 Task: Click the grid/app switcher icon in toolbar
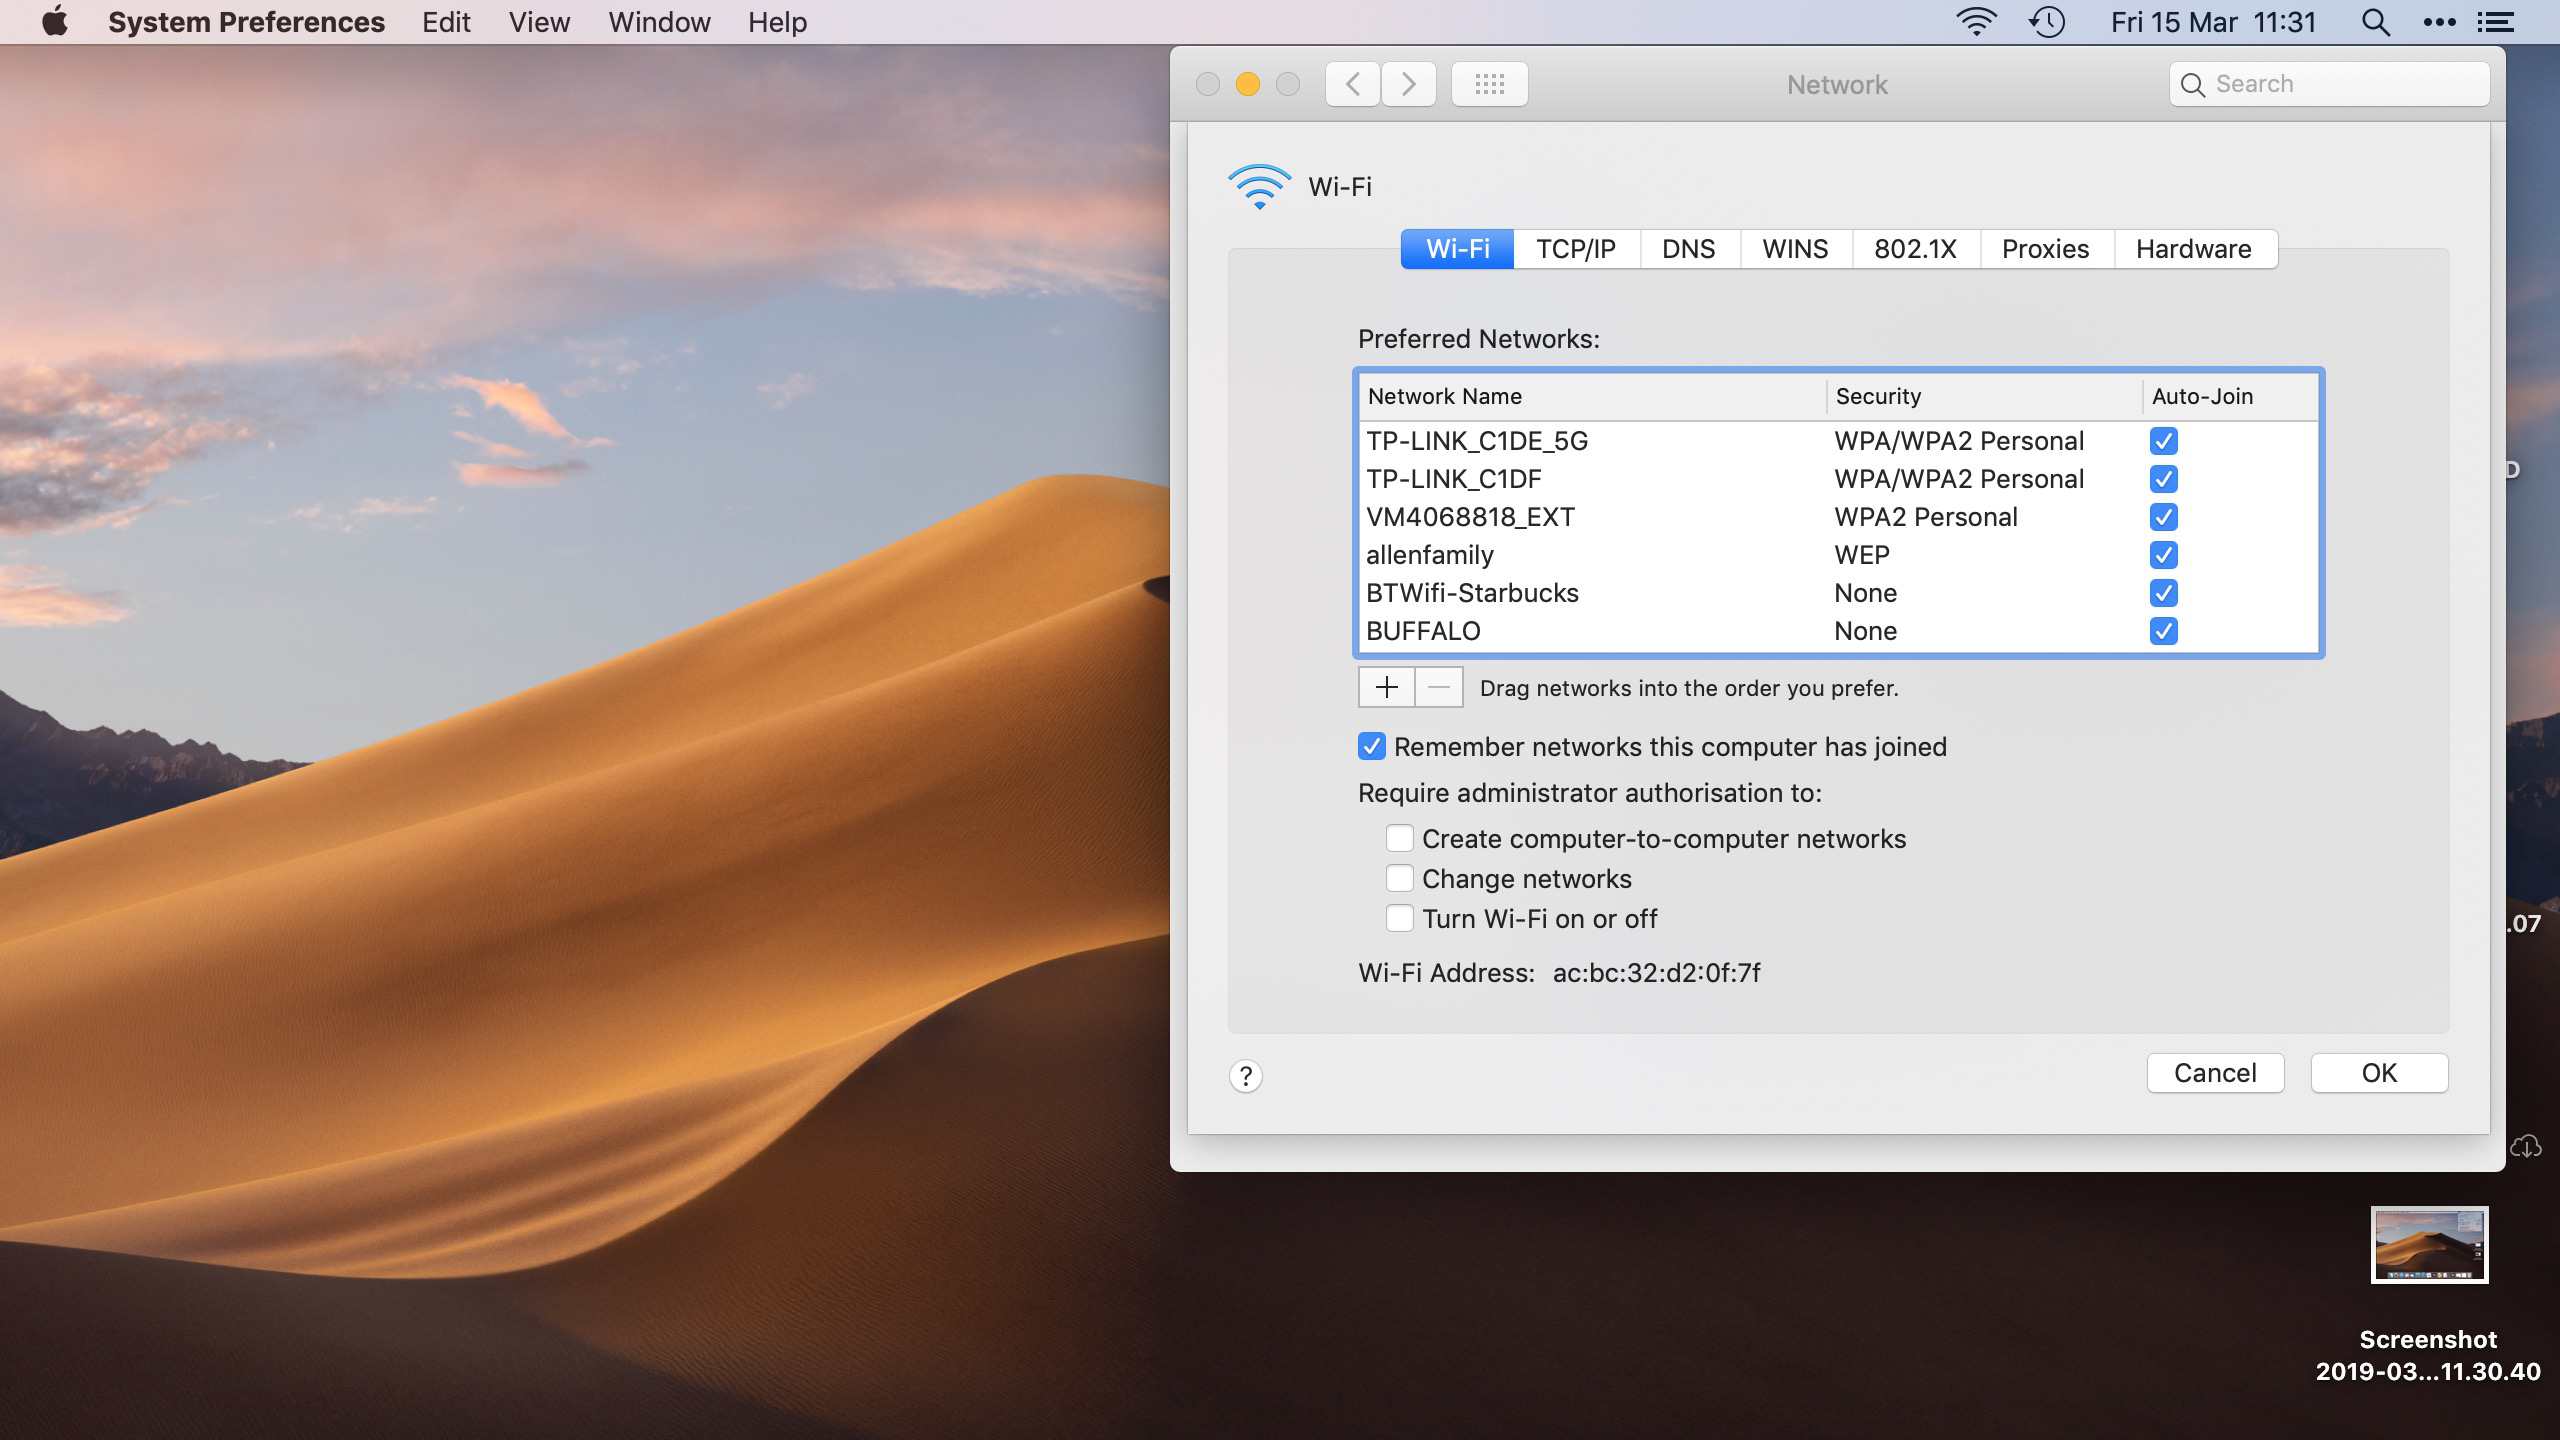pyautogui.click(x=1487, y=83)
